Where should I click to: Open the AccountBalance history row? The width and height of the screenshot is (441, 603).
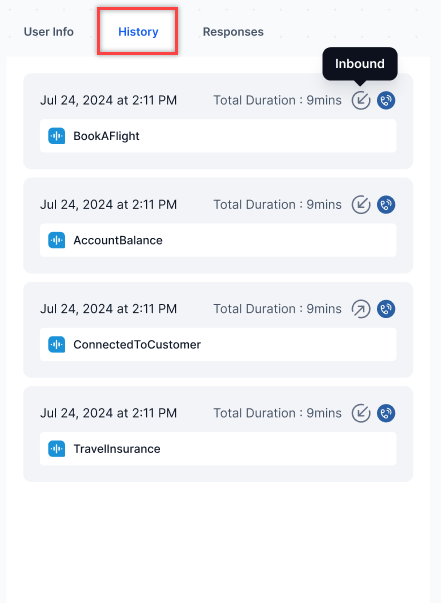point(218,240)
